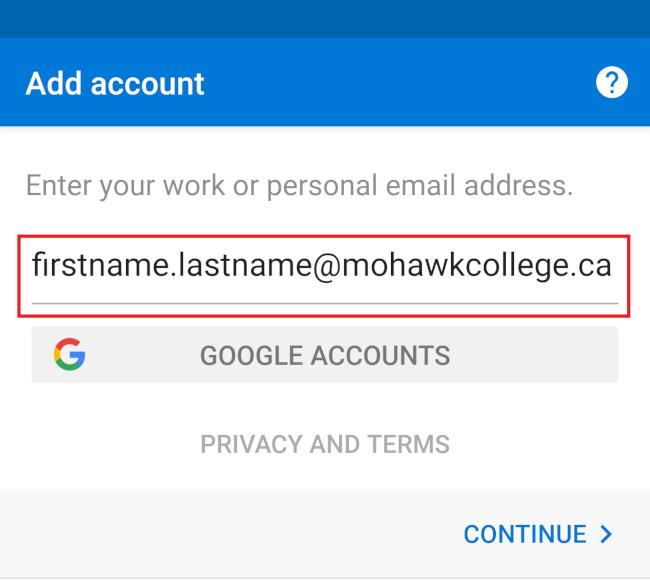Focus the email address input field
This screenshot has height=580, width=650.
324,268
